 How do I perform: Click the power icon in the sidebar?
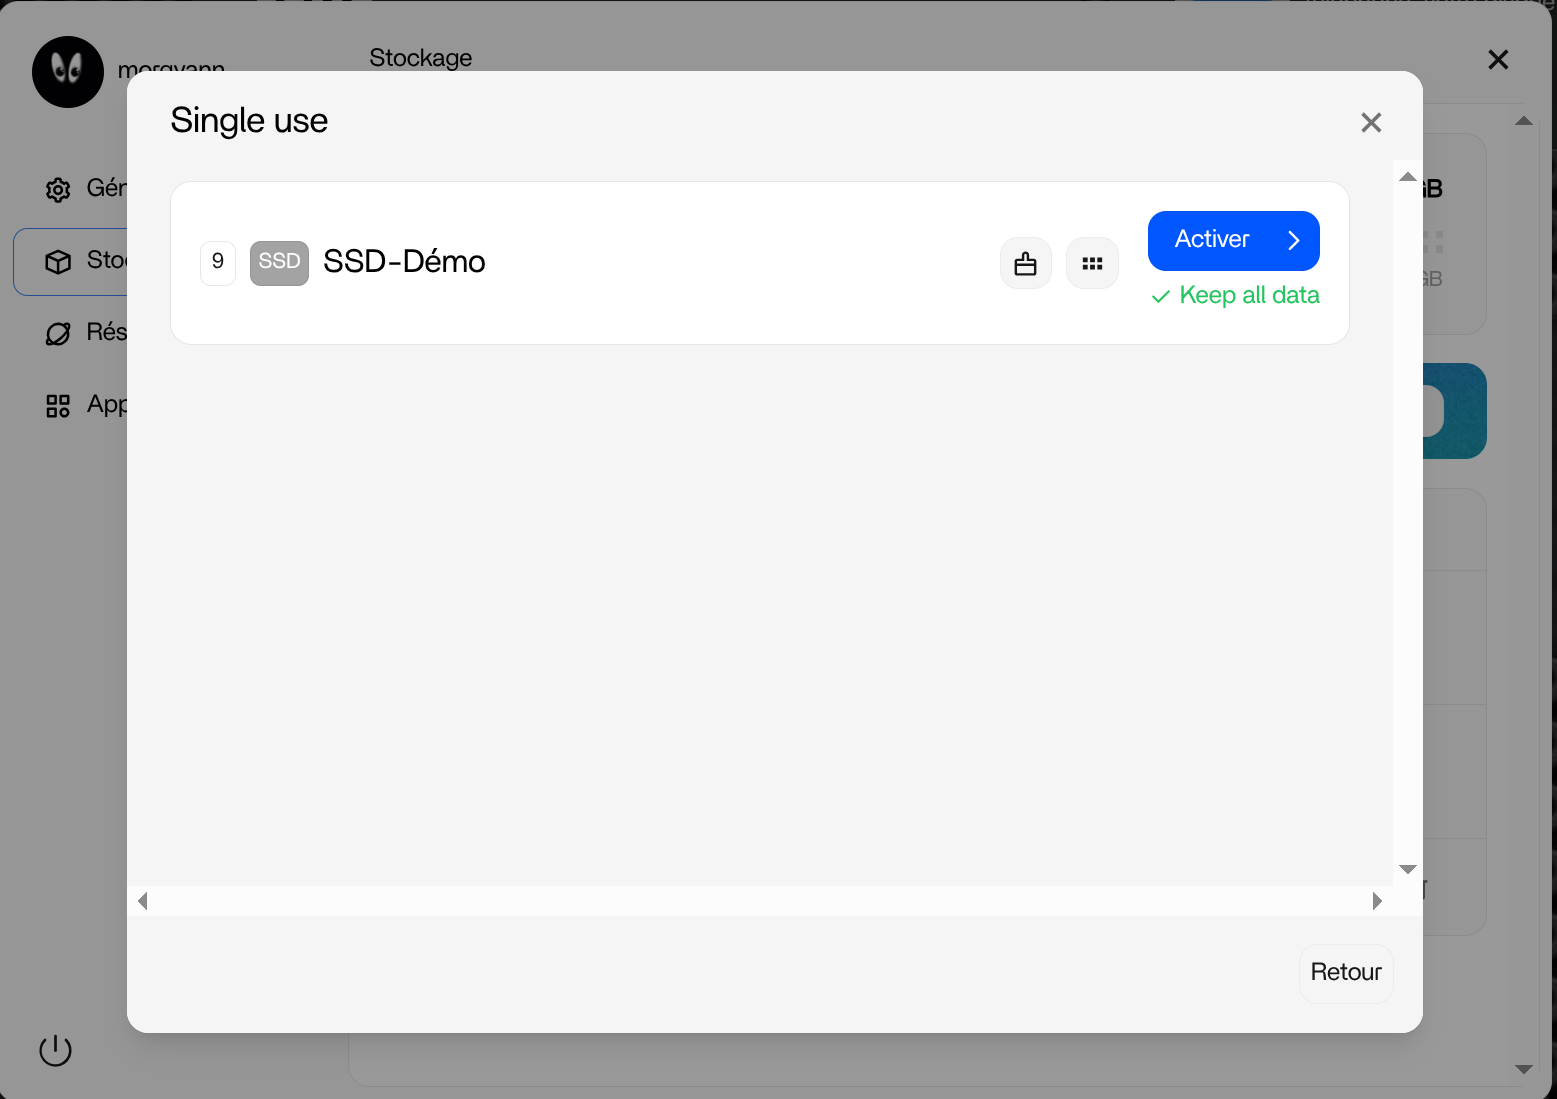55,1050
